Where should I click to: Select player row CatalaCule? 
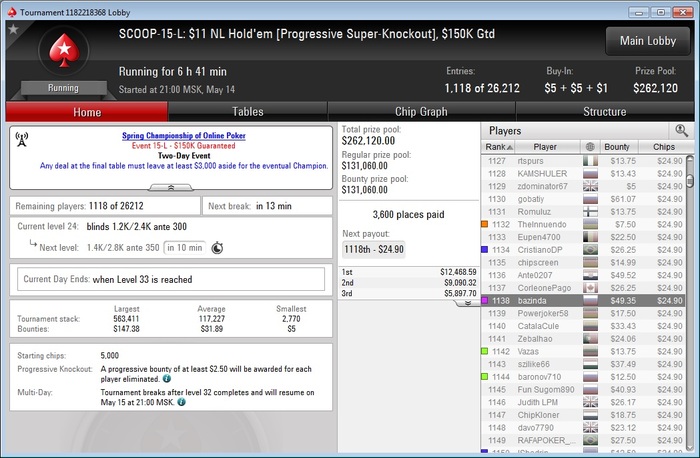(583, 326)
